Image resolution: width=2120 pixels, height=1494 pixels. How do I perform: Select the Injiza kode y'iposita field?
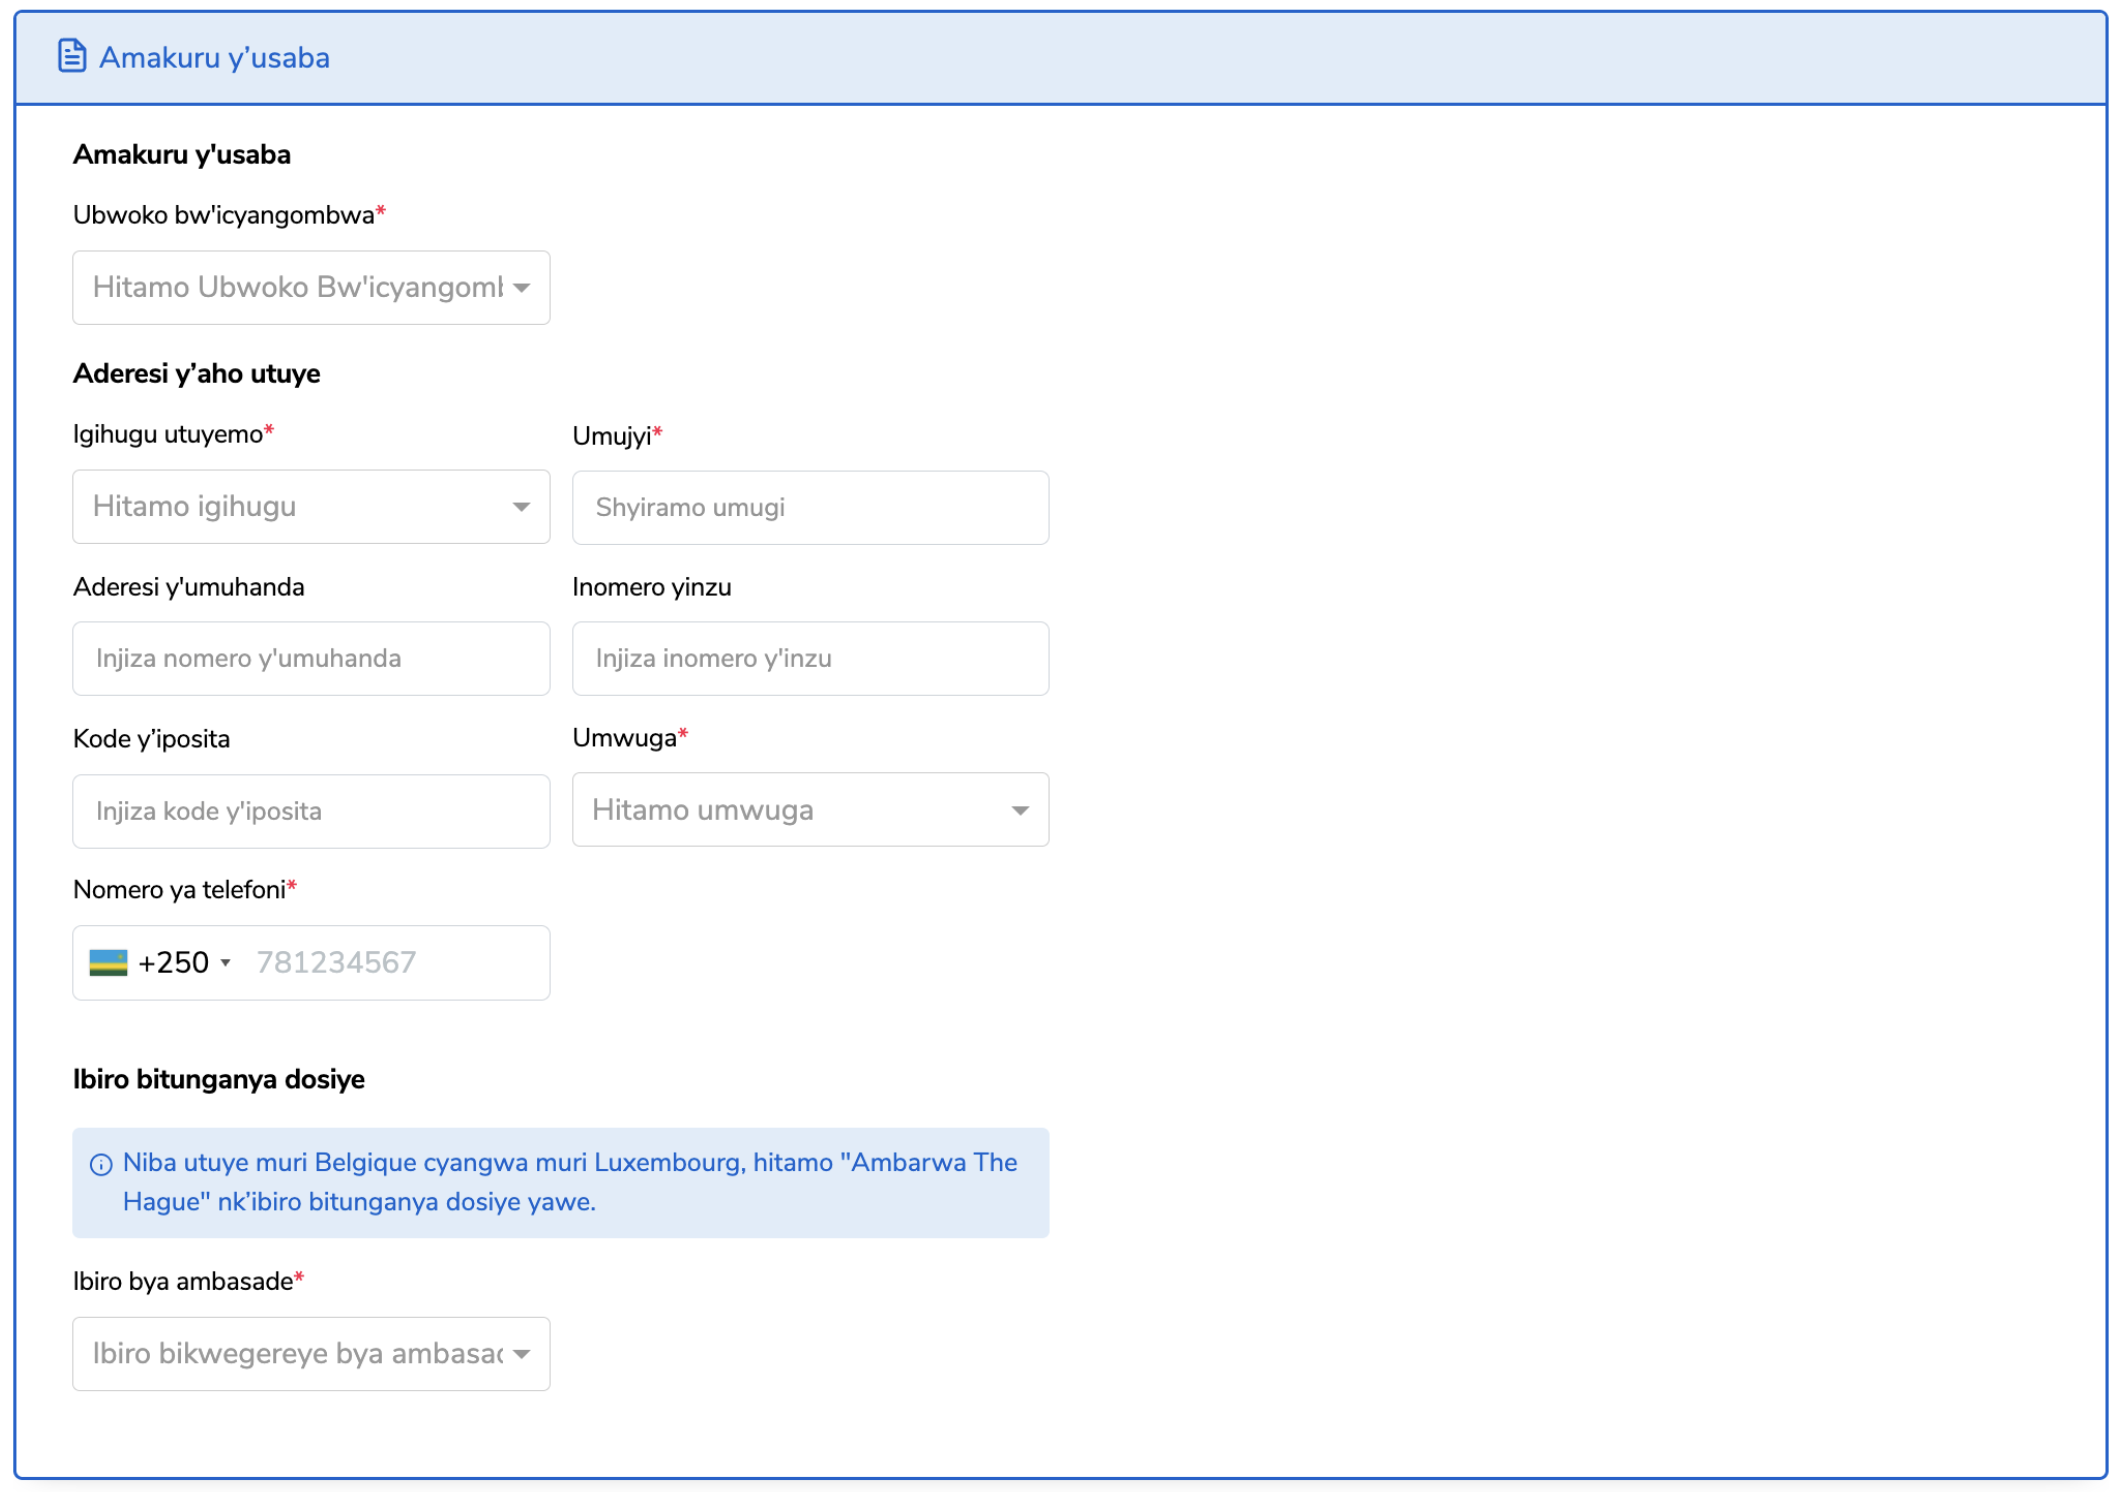coord(310,811)
